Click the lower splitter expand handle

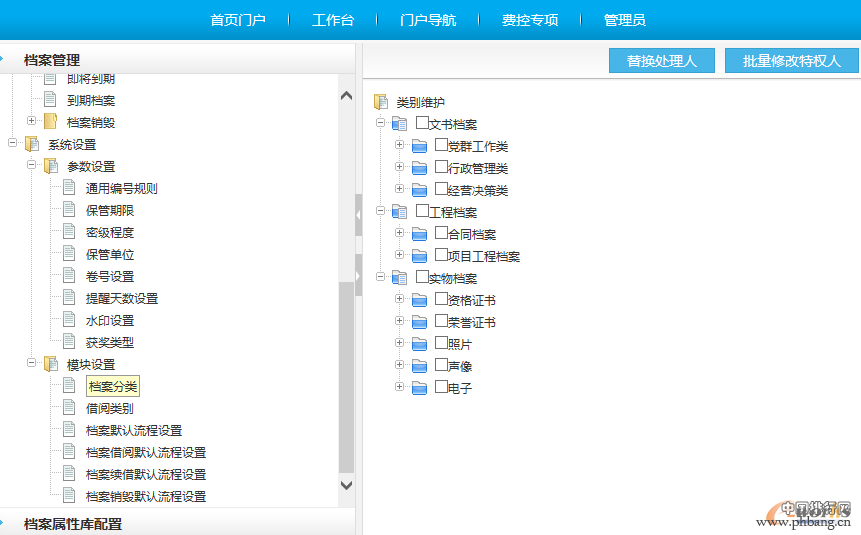coord(359,275)
